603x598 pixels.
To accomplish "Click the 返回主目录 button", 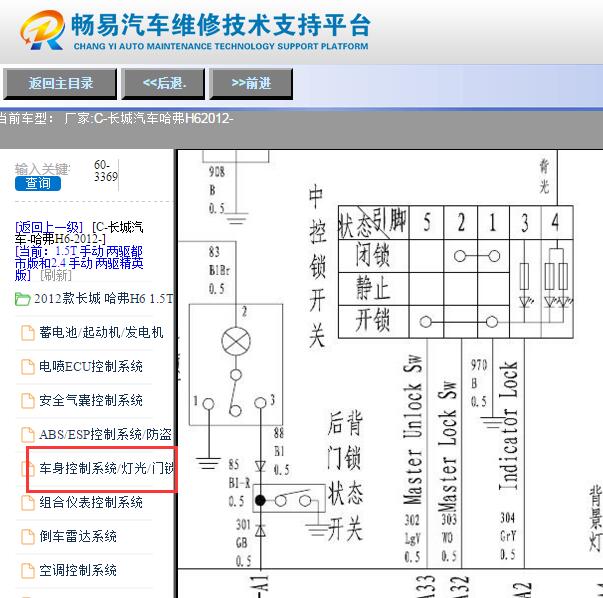I will pyautogui.click(x=60, y=83).
